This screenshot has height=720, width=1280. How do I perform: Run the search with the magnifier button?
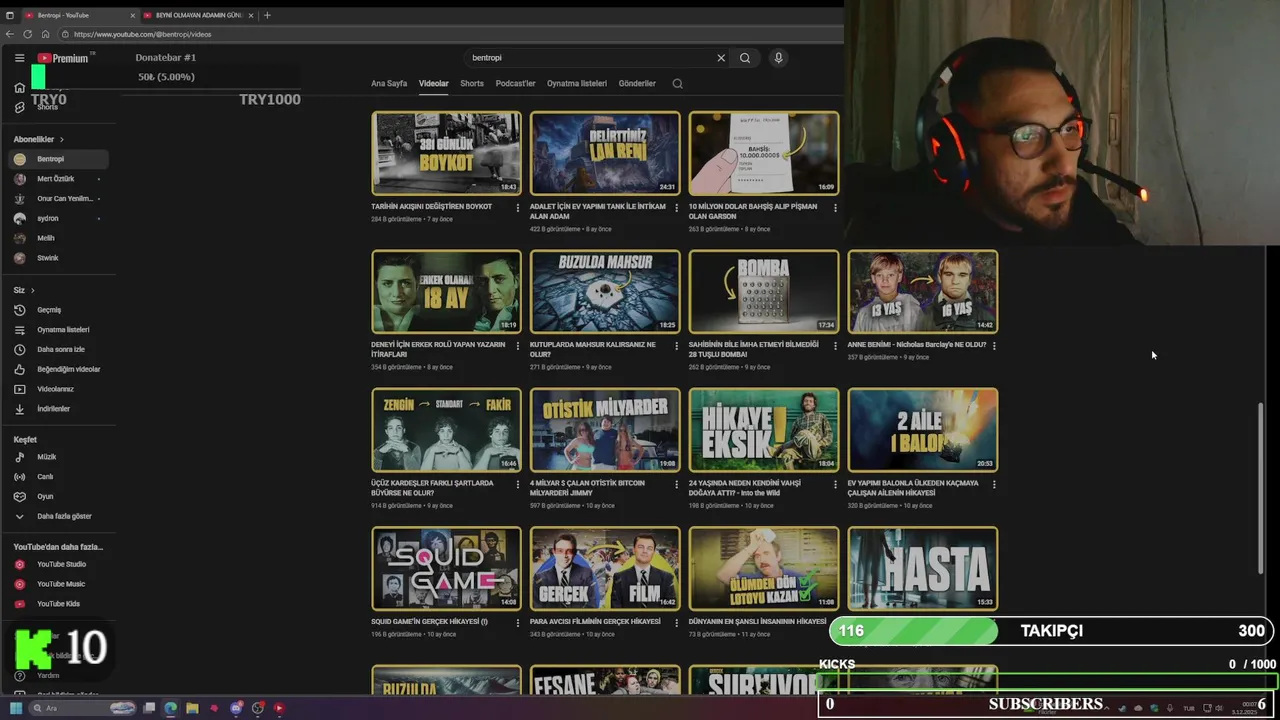pyautogui.click(x=745, y=58)
